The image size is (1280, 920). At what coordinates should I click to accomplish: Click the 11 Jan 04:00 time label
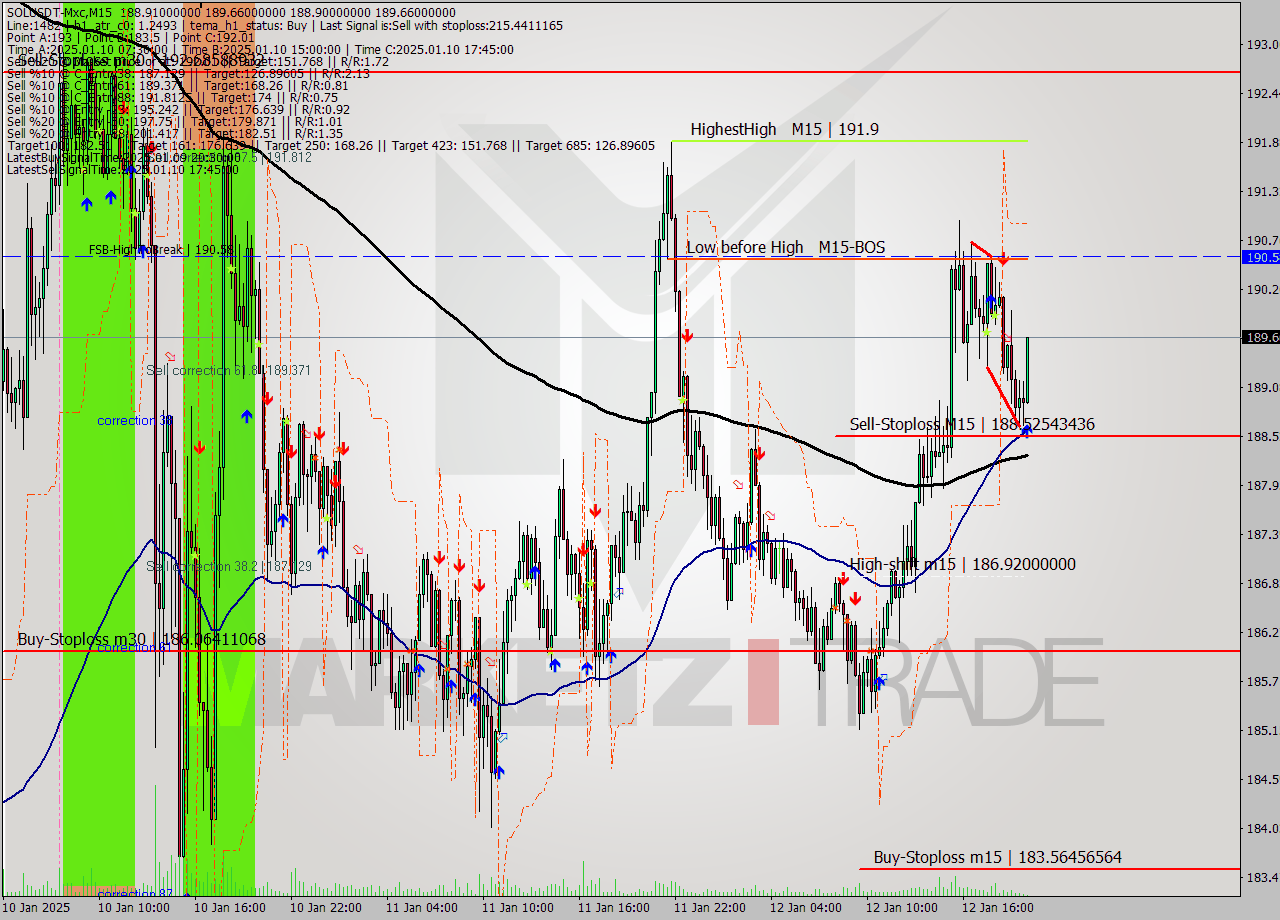point(421,908)
